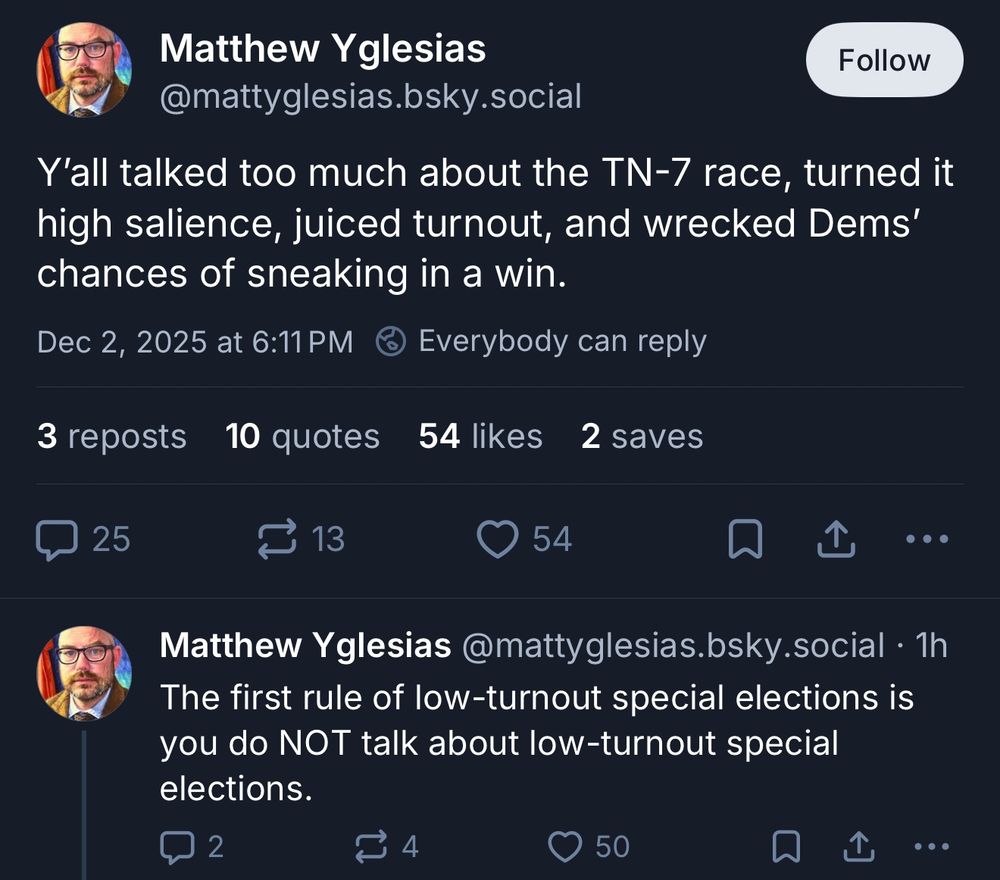
Task: Like the low-turnout special elections reply
Action: coord(567,846)
